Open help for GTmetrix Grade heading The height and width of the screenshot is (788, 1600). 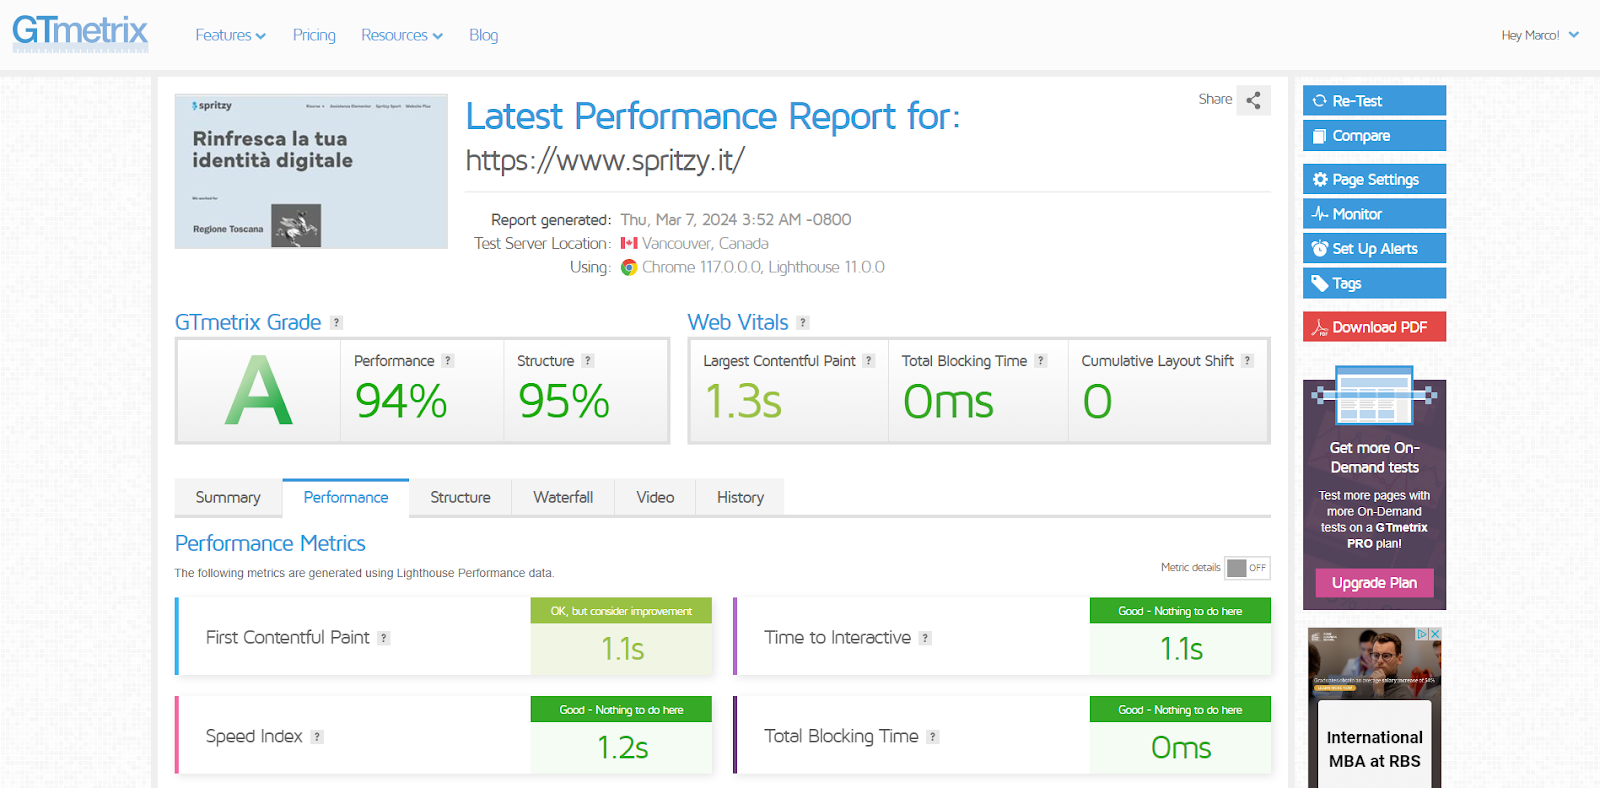[x=336, y=323]
